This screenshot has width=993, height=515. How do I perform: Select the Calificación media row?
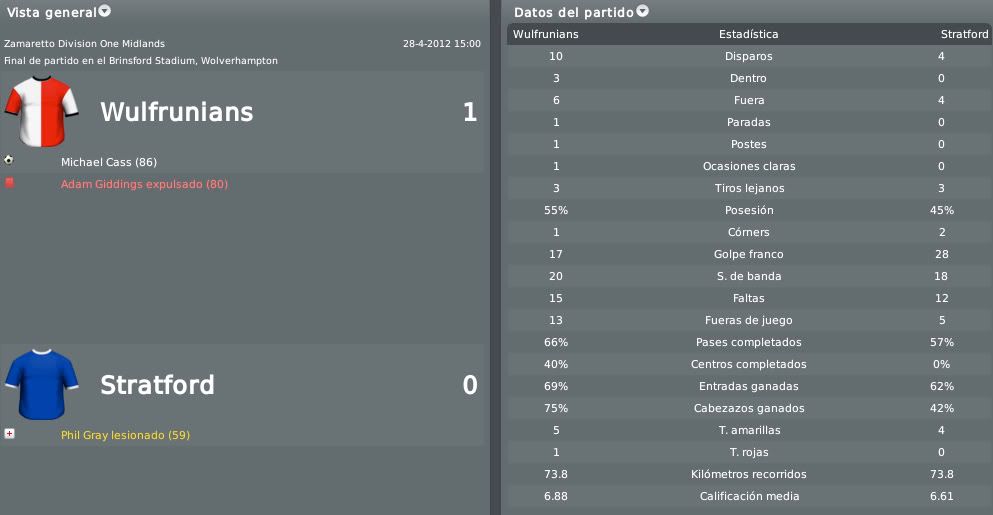pyautogui.click(x=749, y=496)
